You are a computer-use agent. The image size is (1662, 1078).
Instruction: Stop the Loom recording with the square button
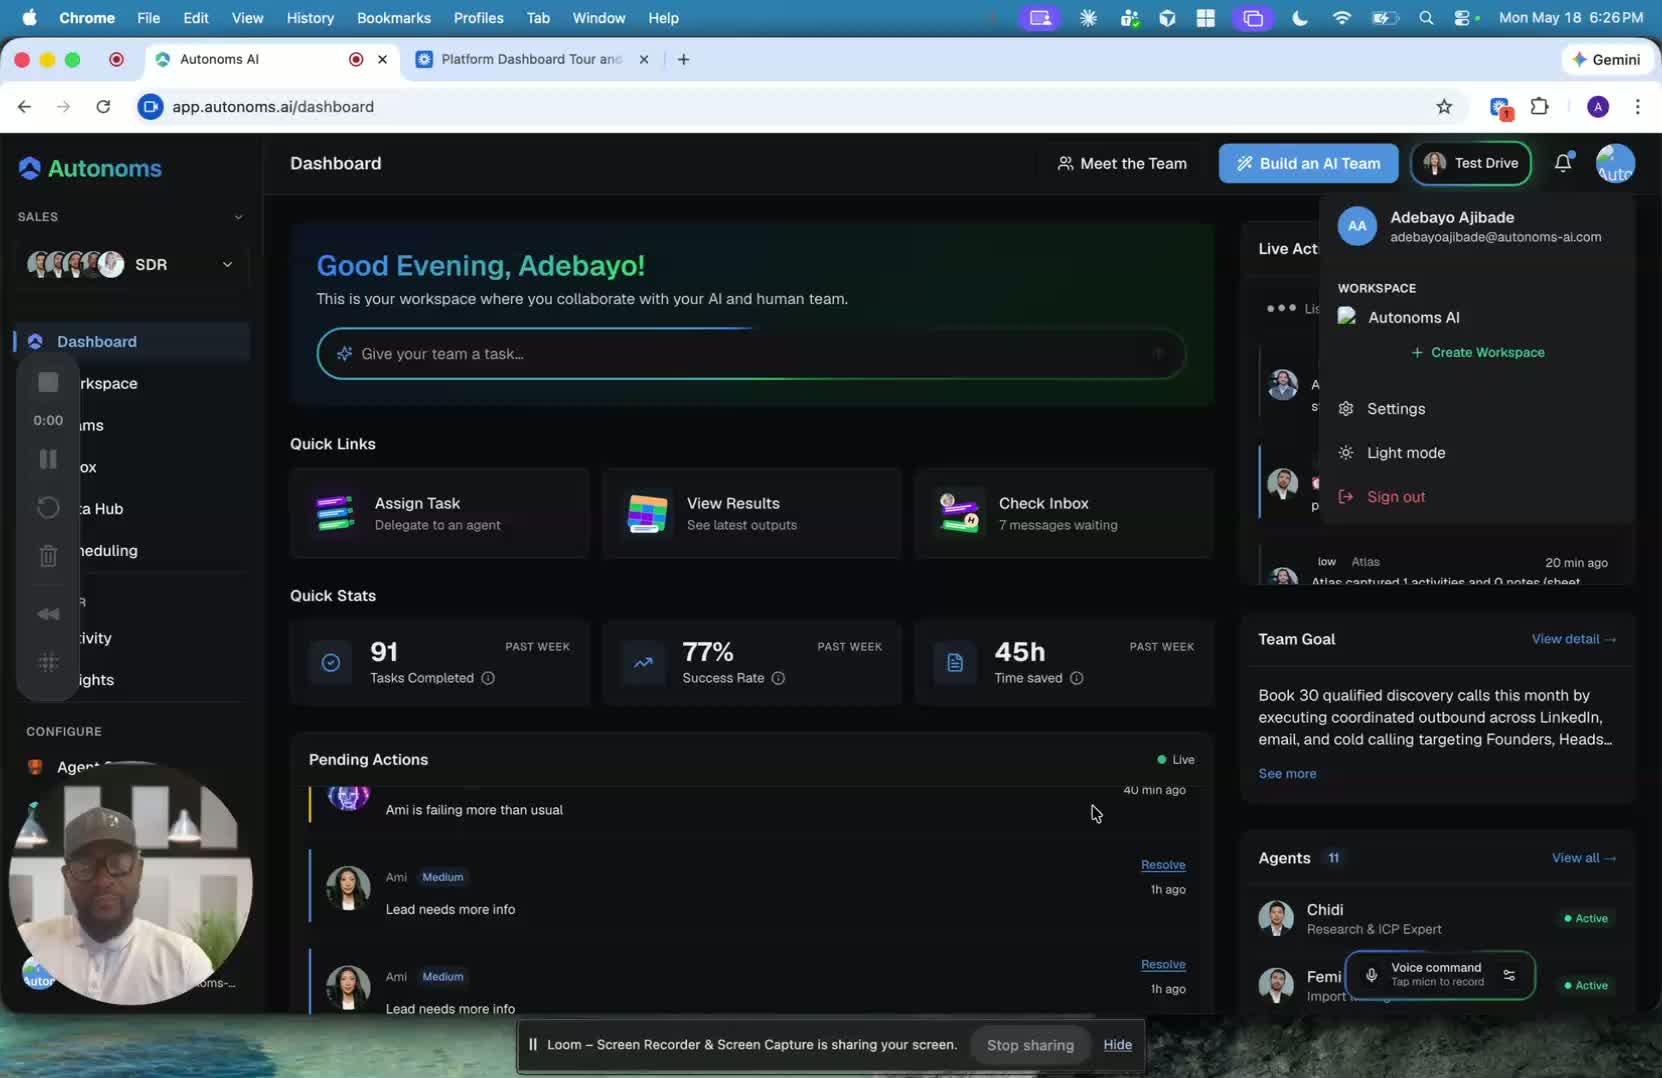coord(48,382)
